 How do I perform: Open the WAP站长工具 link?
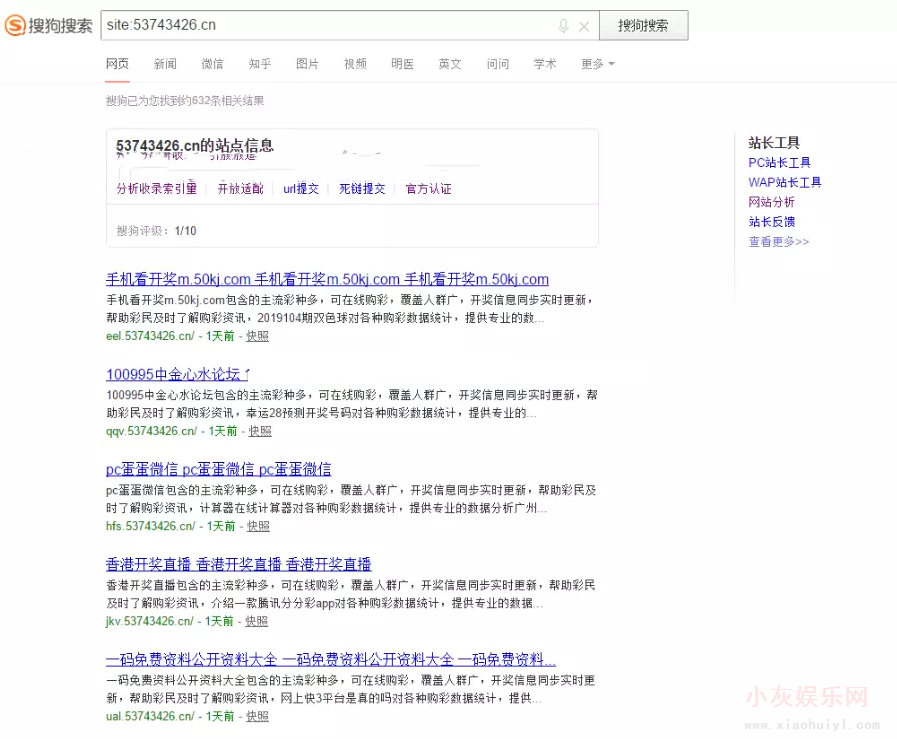(786, 181)
